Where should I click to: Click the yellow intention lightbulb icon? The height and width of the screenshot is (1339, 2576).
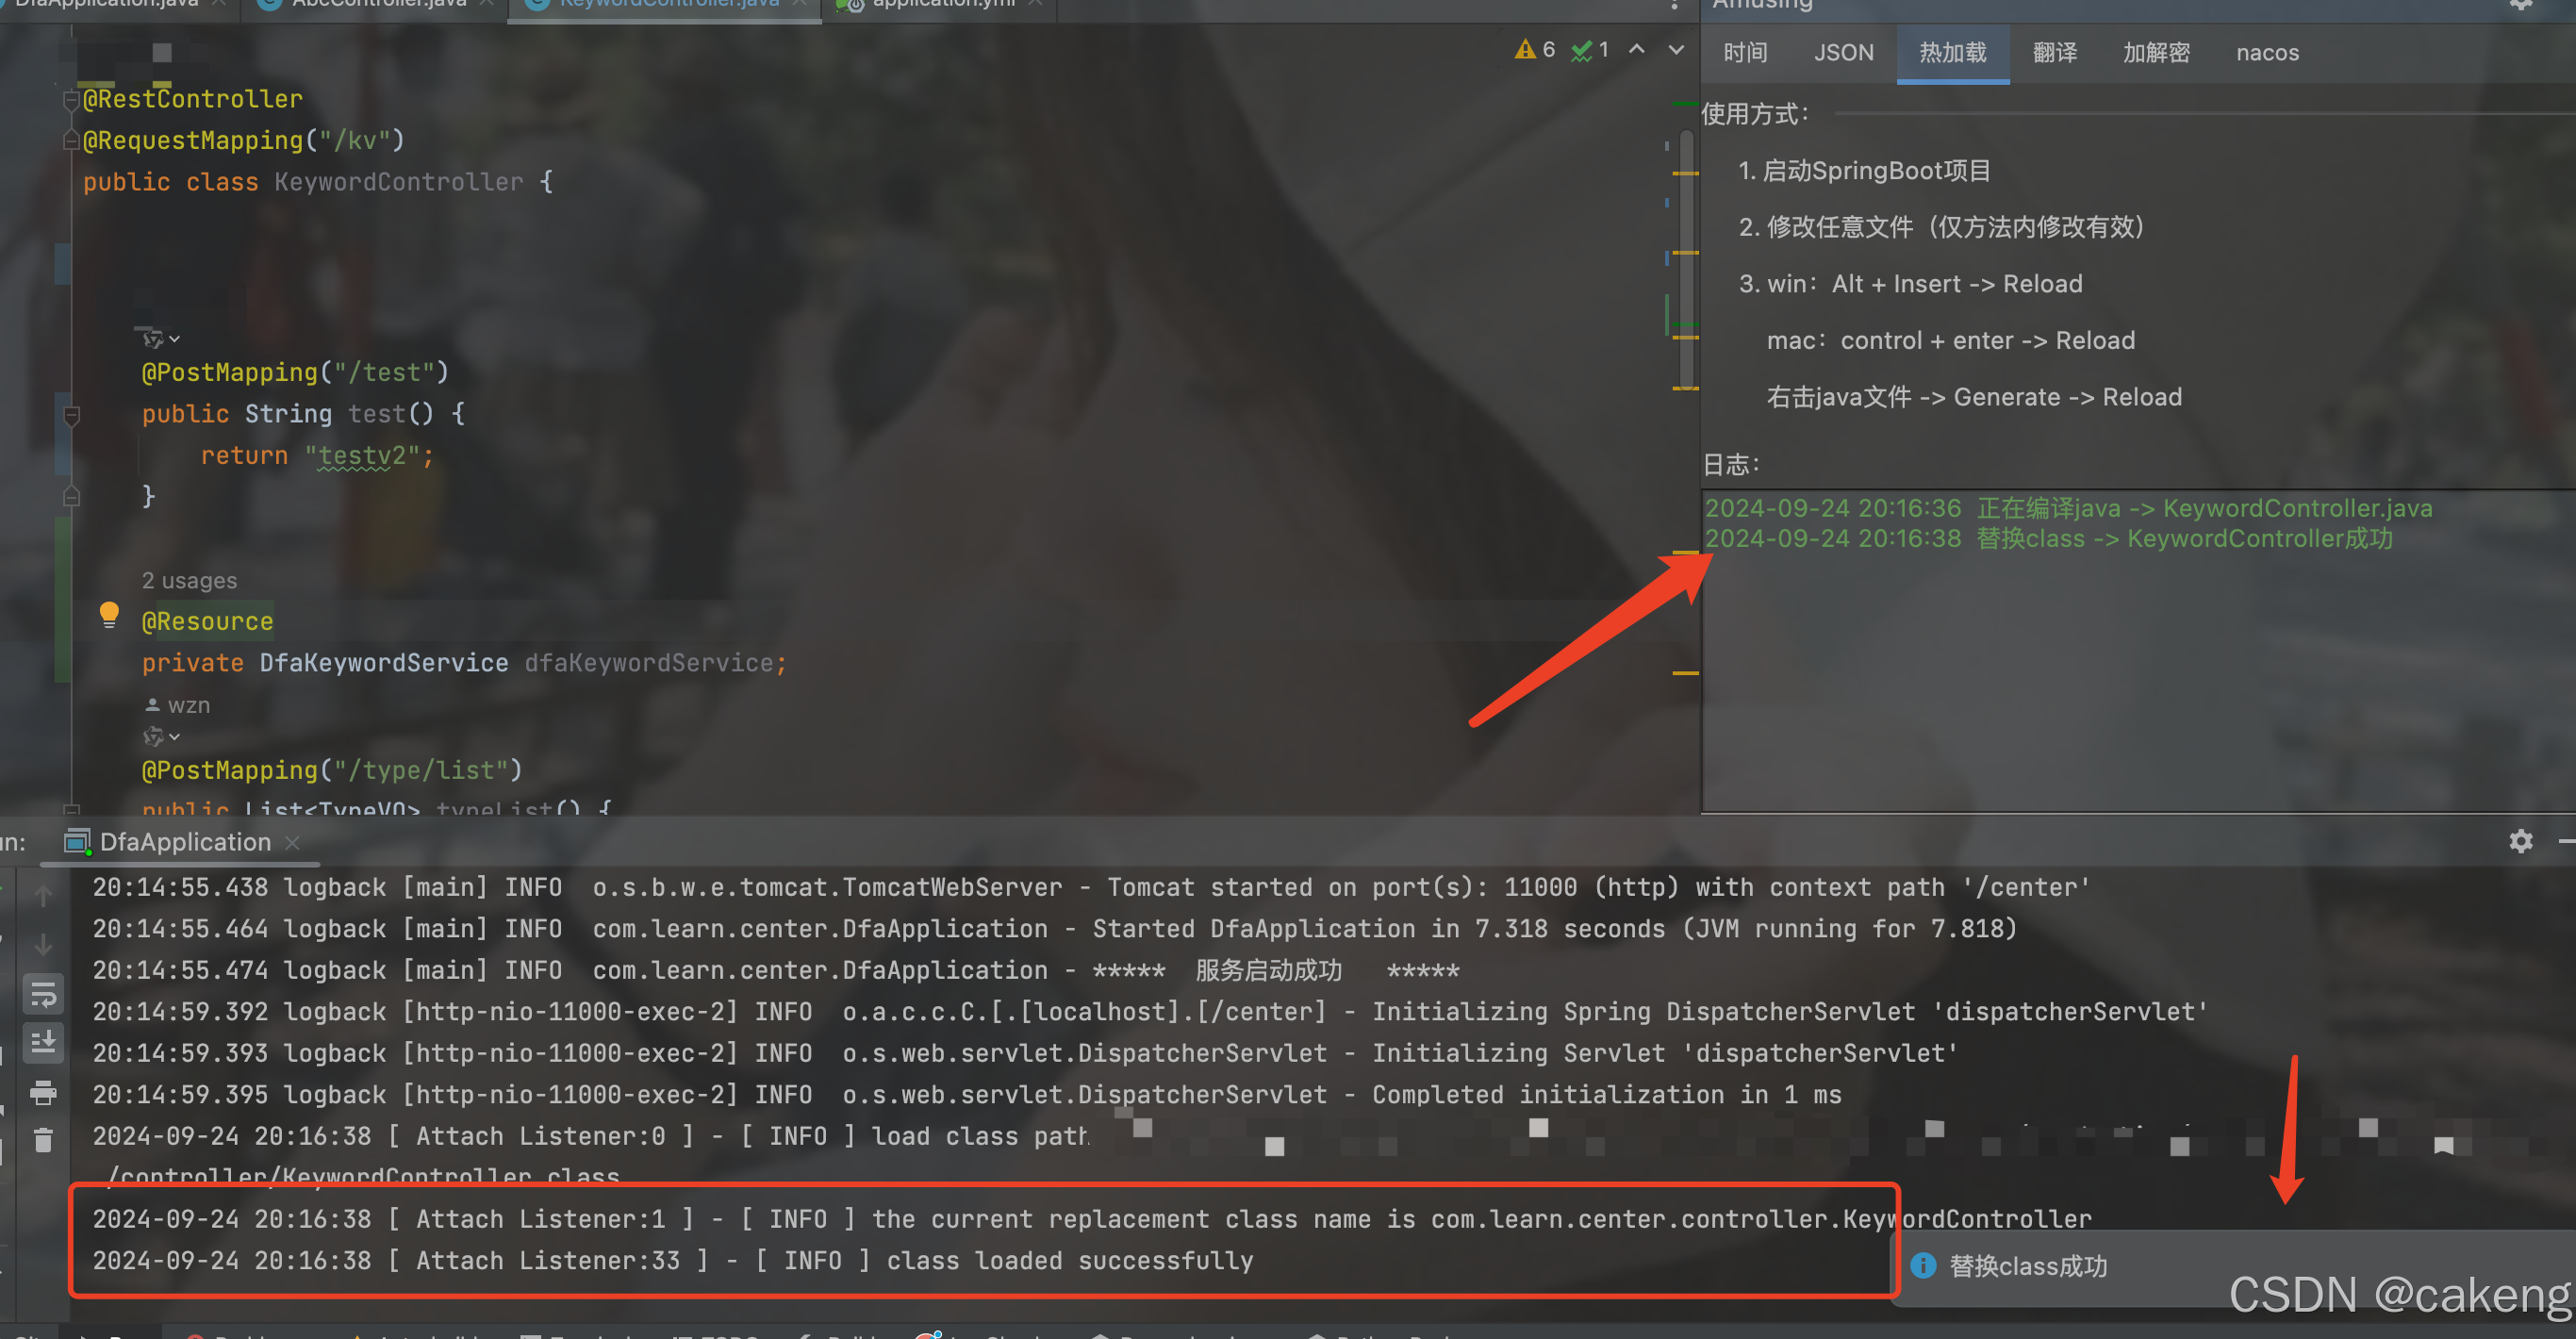click(x=109, y=614)
